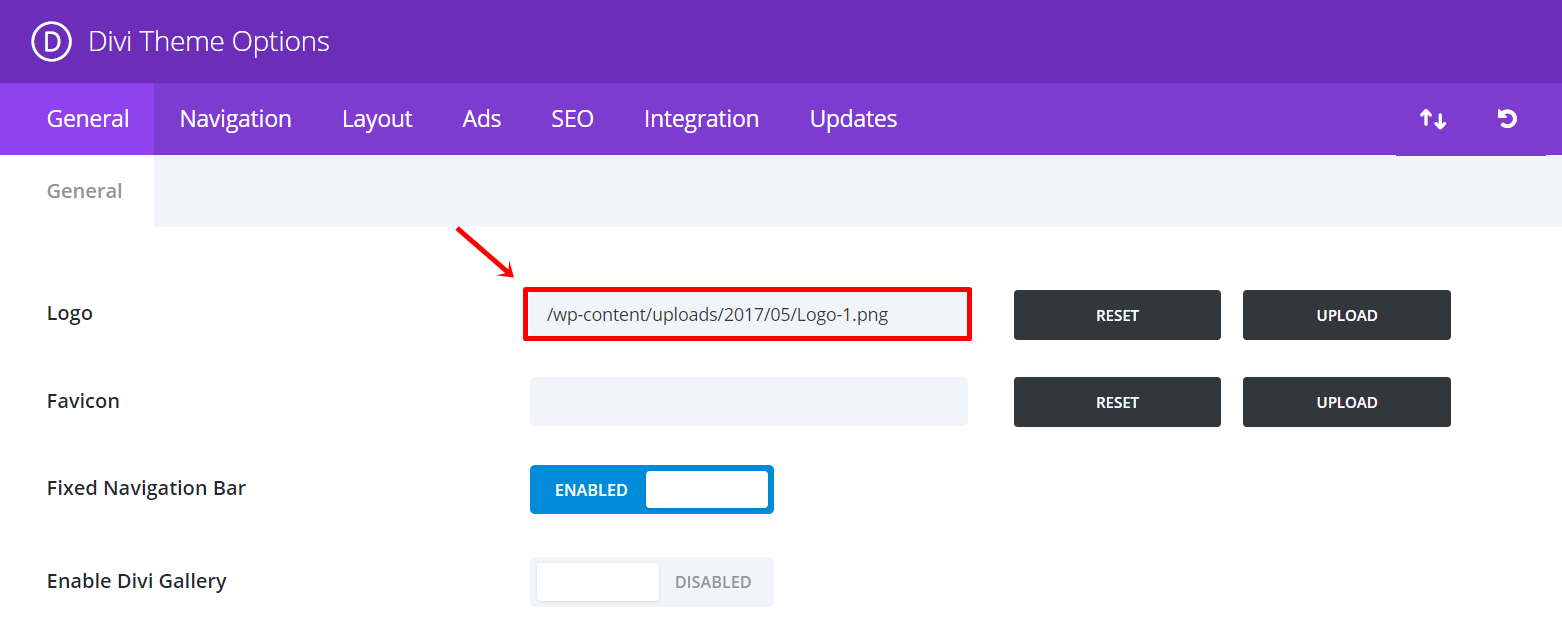Toggle Fixed Navigation Bar switch
The image size is (1562, 626).
click(x=651, y=490)
